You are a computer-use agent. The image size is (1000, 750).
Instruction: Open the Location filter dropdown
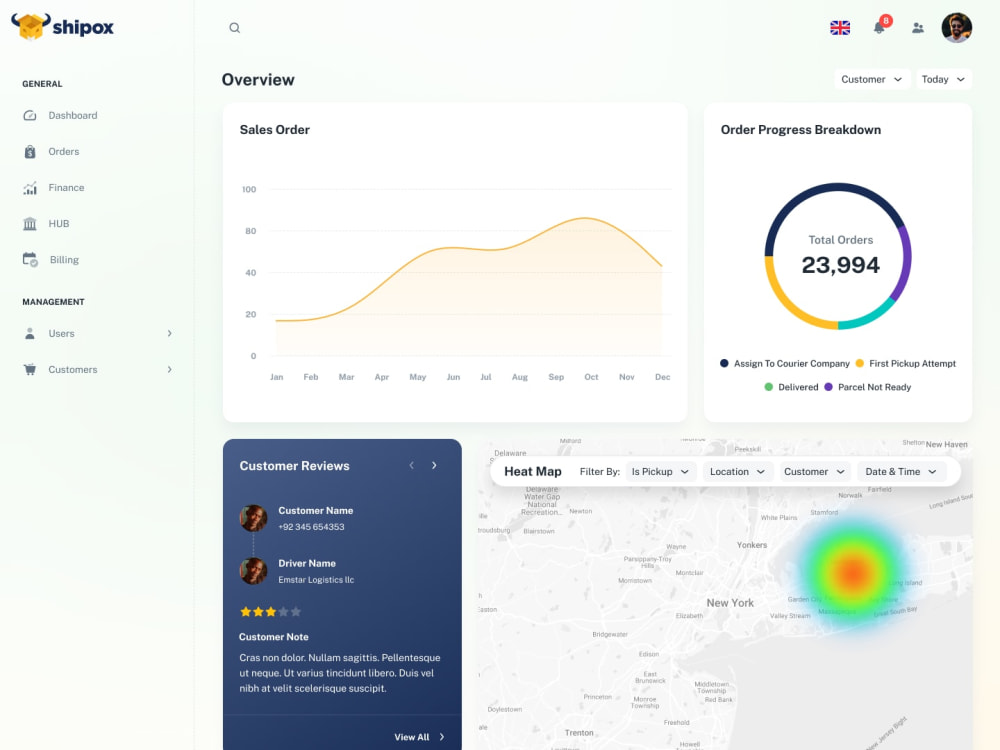737,472
